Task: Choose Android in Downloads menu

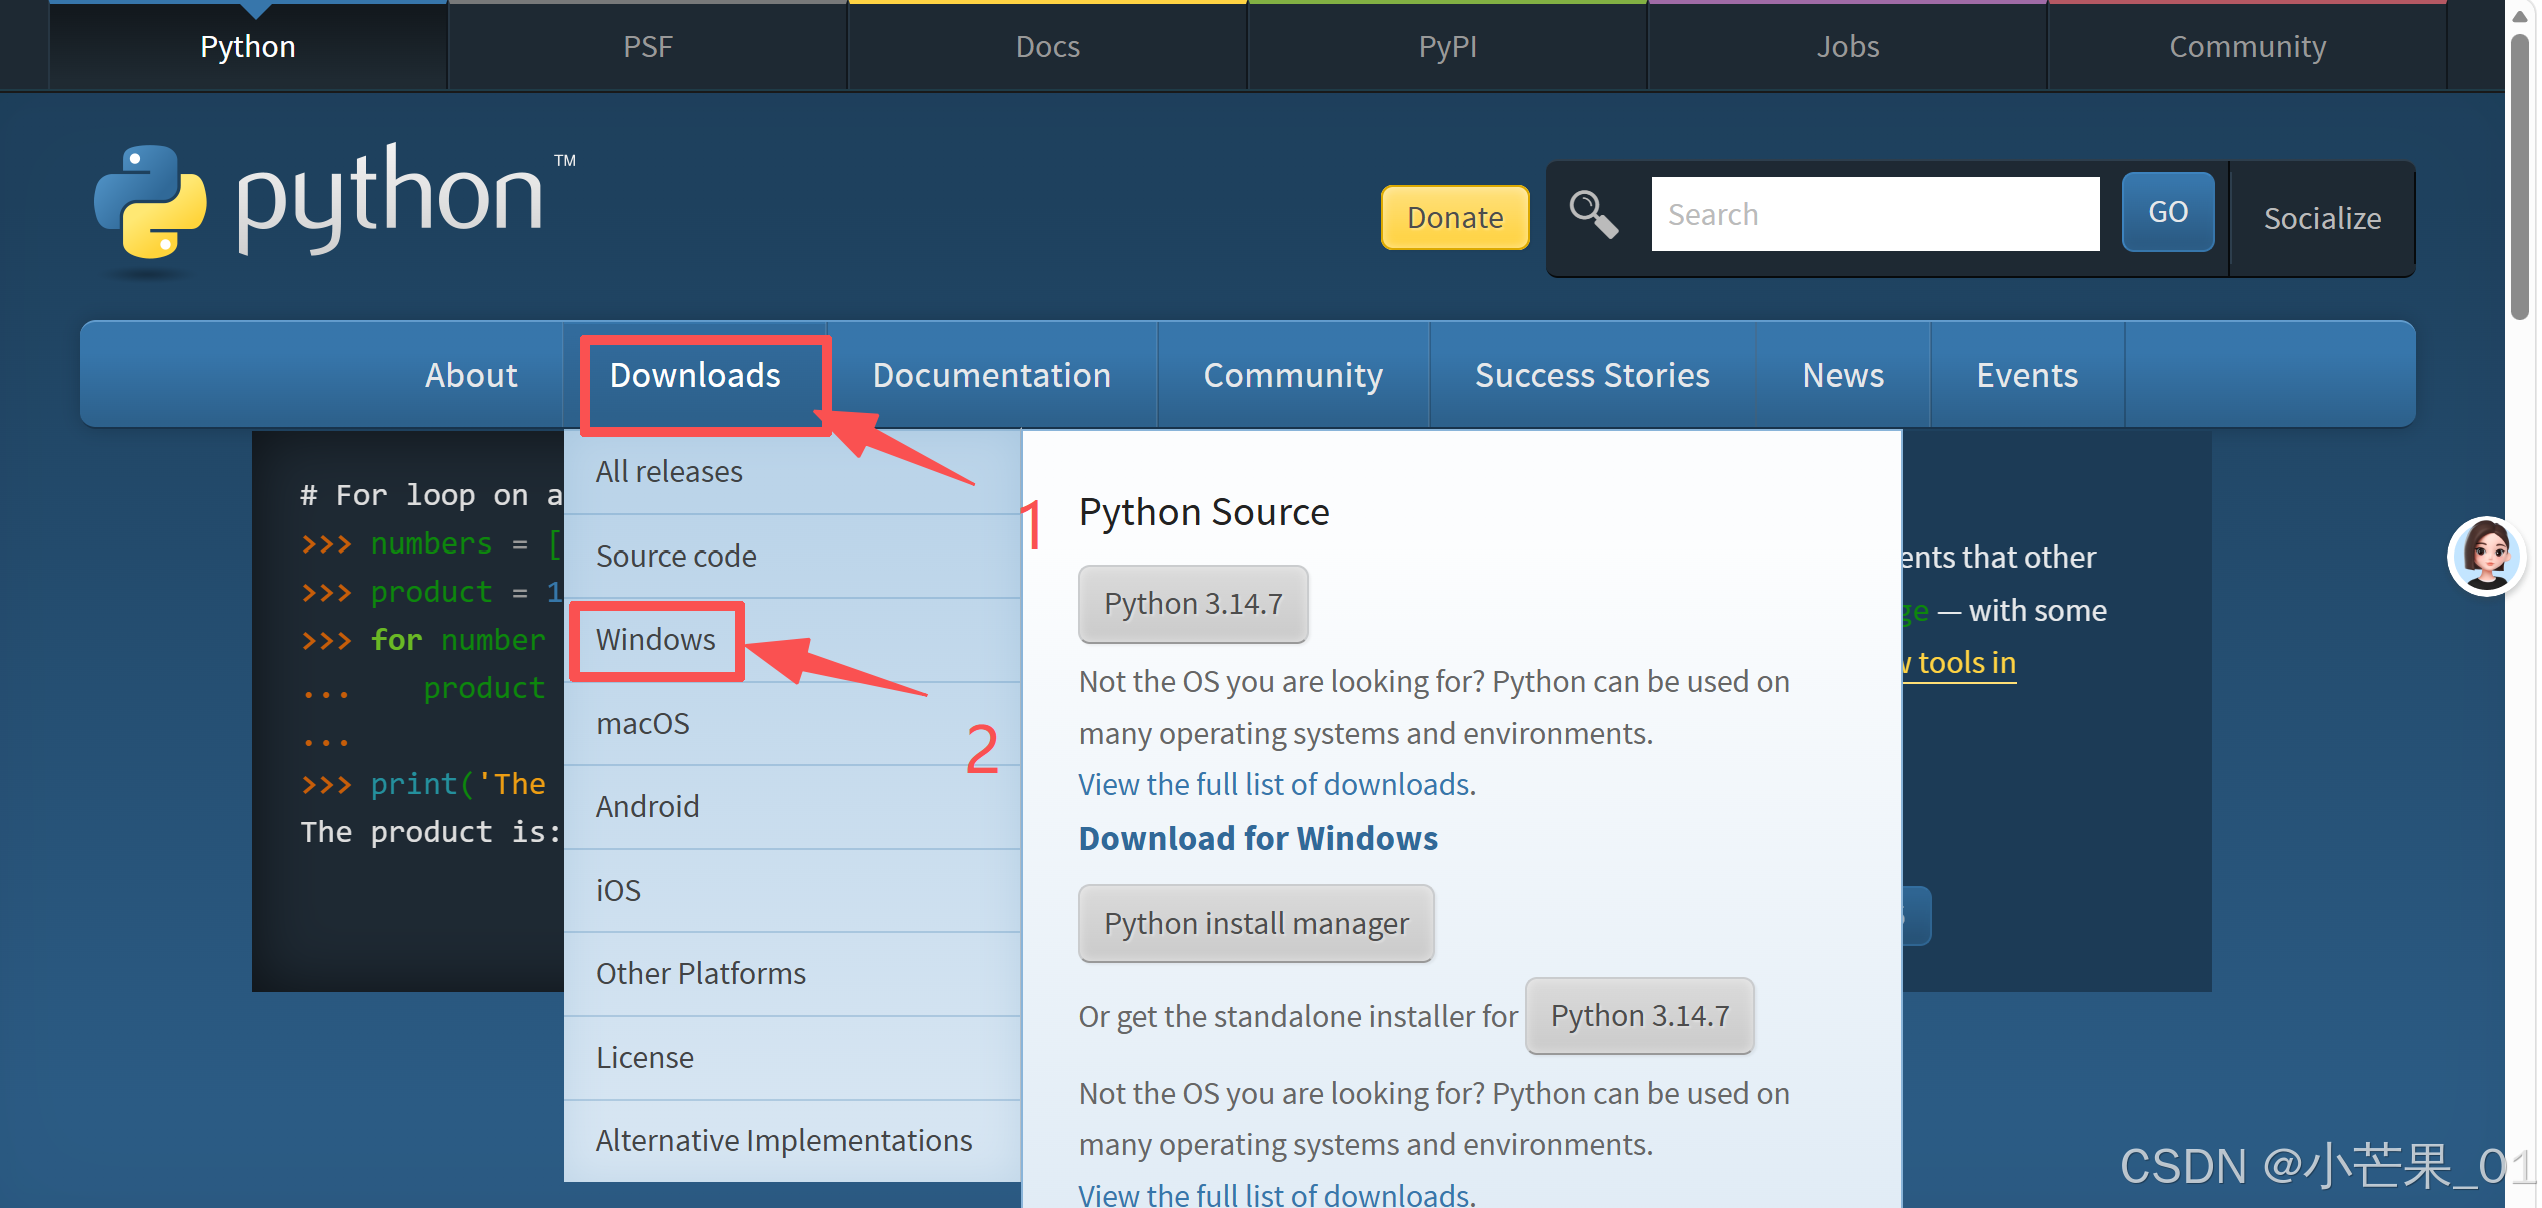Action: point(792,807)
